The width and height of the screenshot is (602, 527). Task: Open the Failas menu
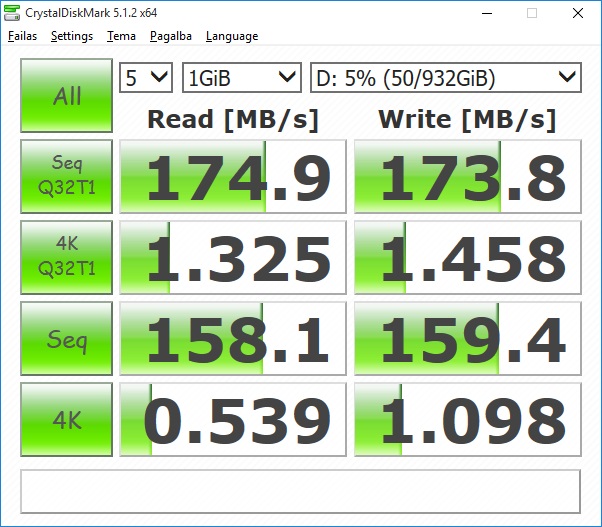(22, 36)
